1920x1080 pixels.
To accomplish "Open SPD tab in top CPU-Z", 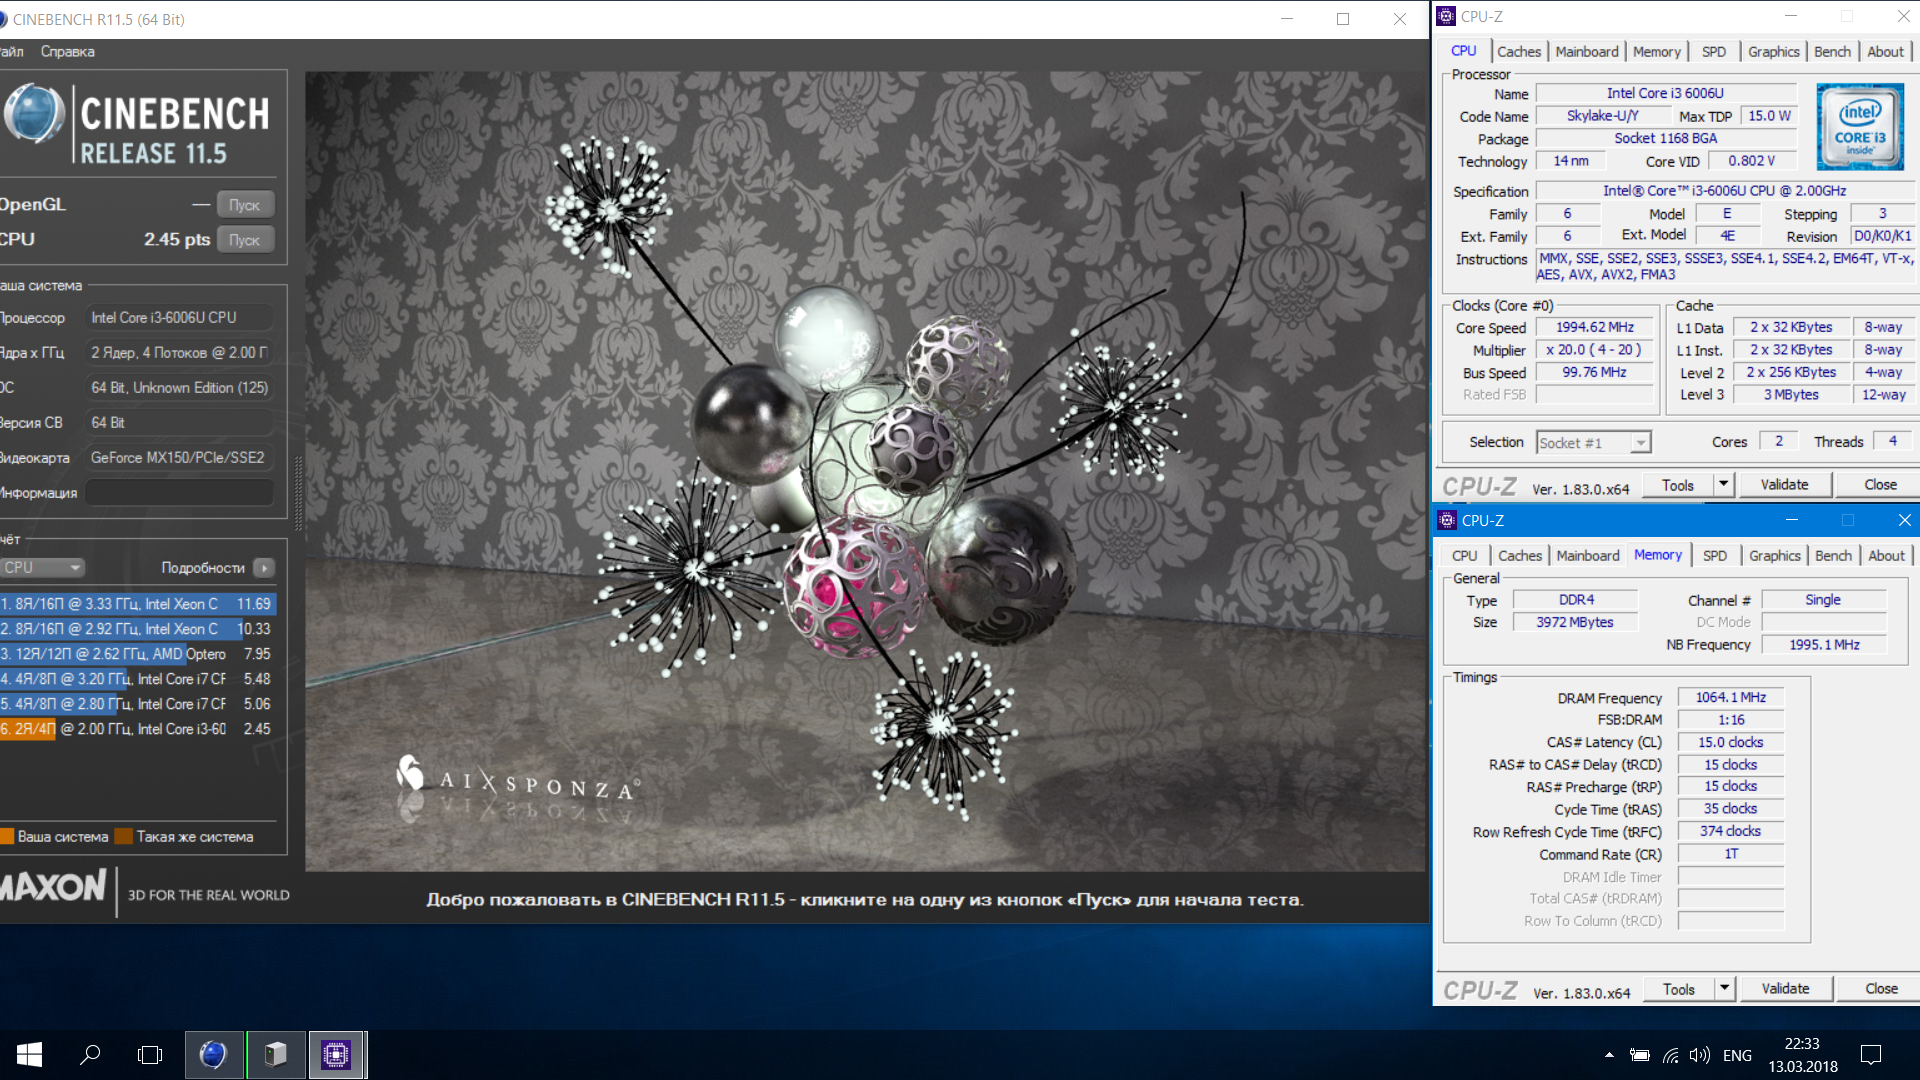I will pos(1714,51).
